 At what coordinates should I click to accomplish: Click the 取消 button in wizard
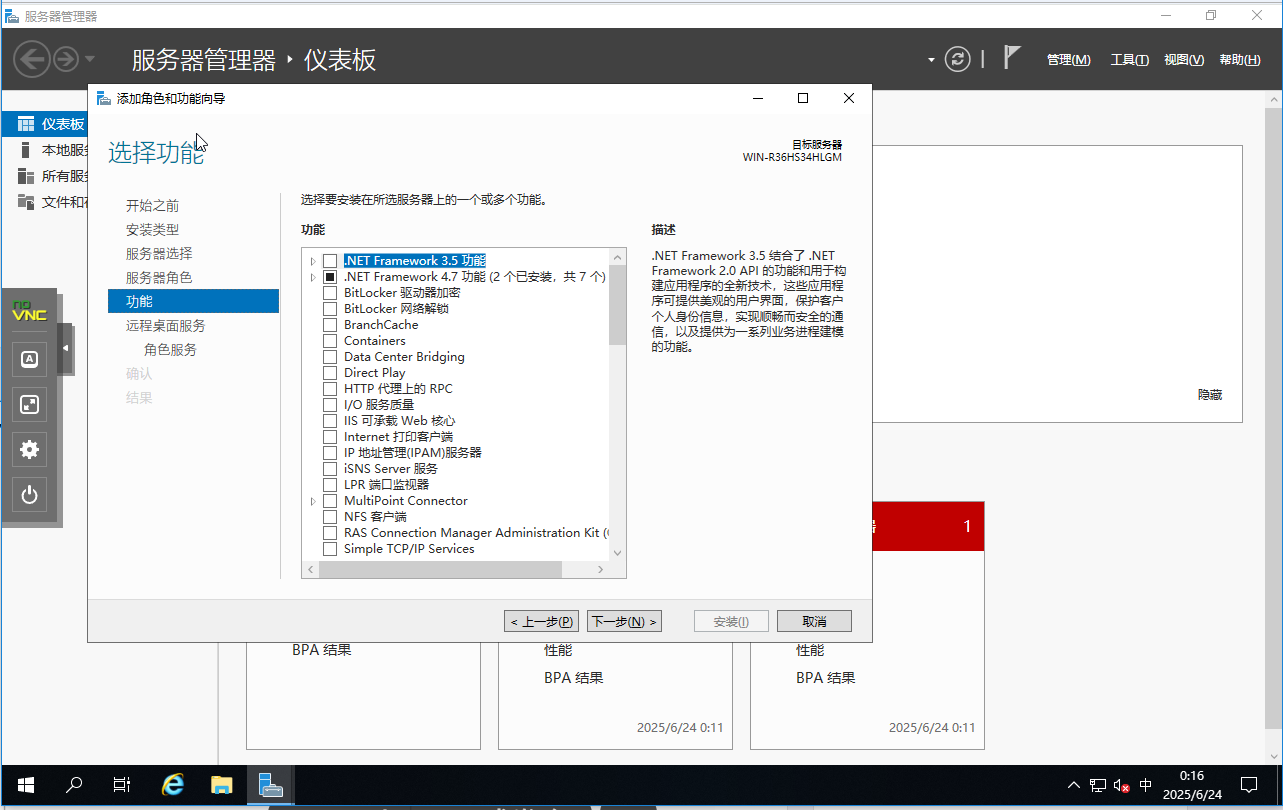[x=814, y=621]
